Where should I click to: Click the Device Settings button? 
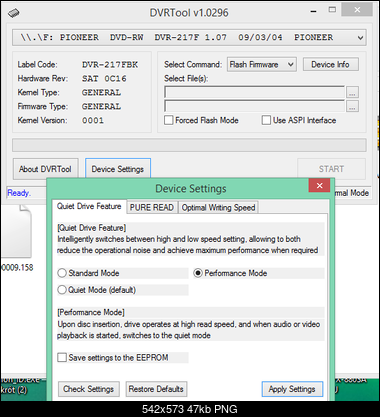[118, 169]
